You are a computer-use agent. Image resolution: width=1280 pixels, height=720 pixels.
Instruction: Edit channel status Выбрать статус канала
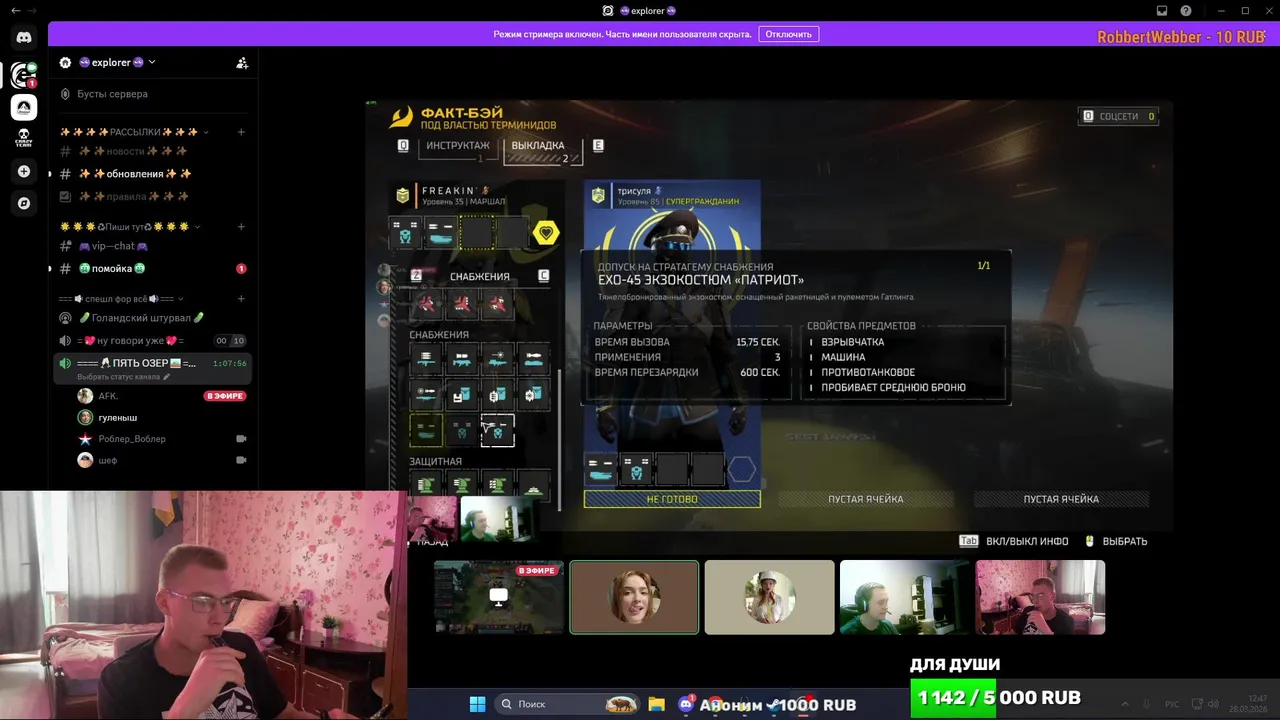124,377
